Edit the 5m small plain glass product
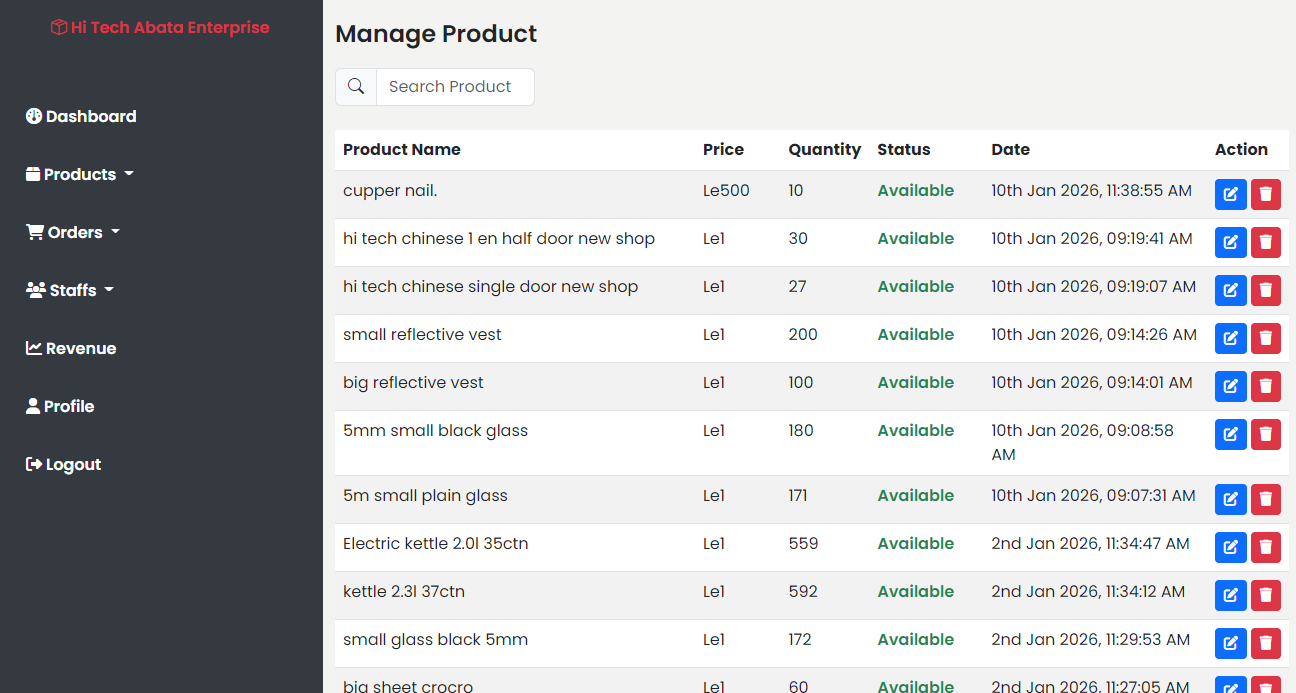 click(1230, 499)
